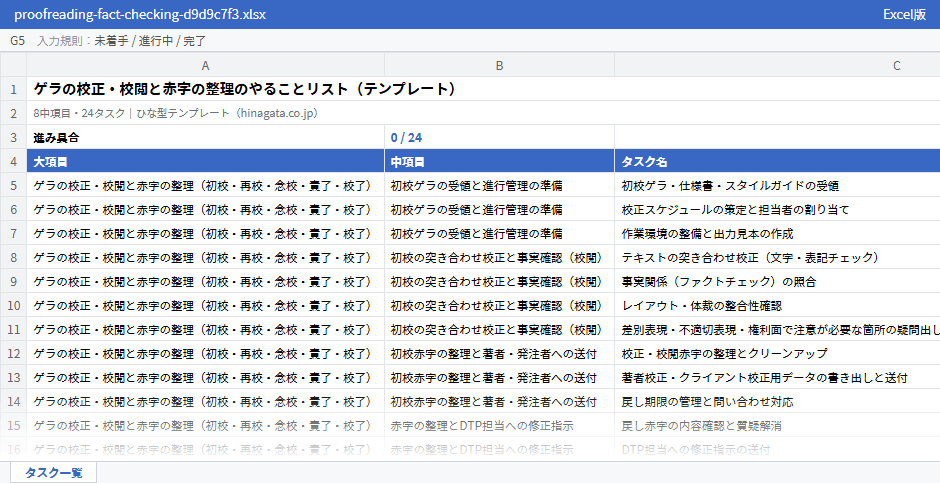Image resolution: width=940 pixels, height=483 pixels.
Task: Select row 1 header
Action: pos(13,89)
